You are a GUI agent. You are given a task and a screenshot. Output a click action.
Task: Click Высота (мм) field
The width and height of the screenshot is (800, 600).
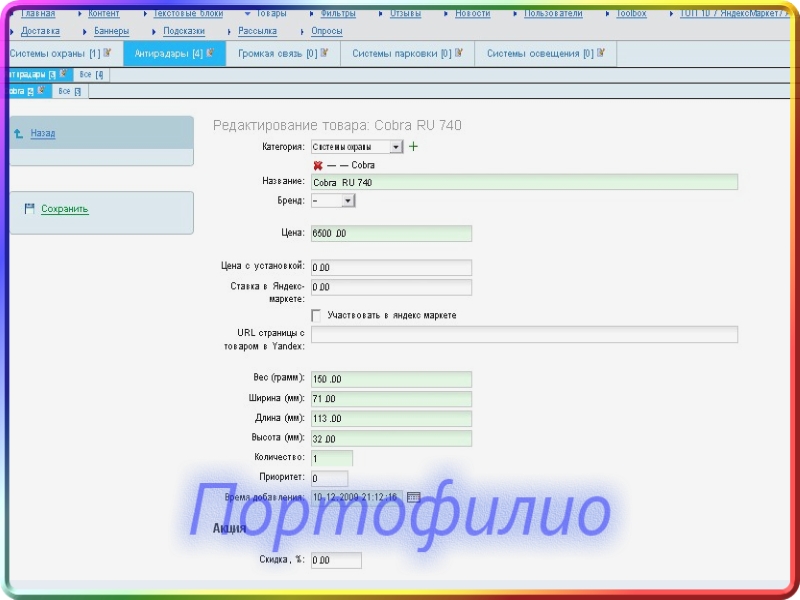pyautogui.click(x=391, y=439)
